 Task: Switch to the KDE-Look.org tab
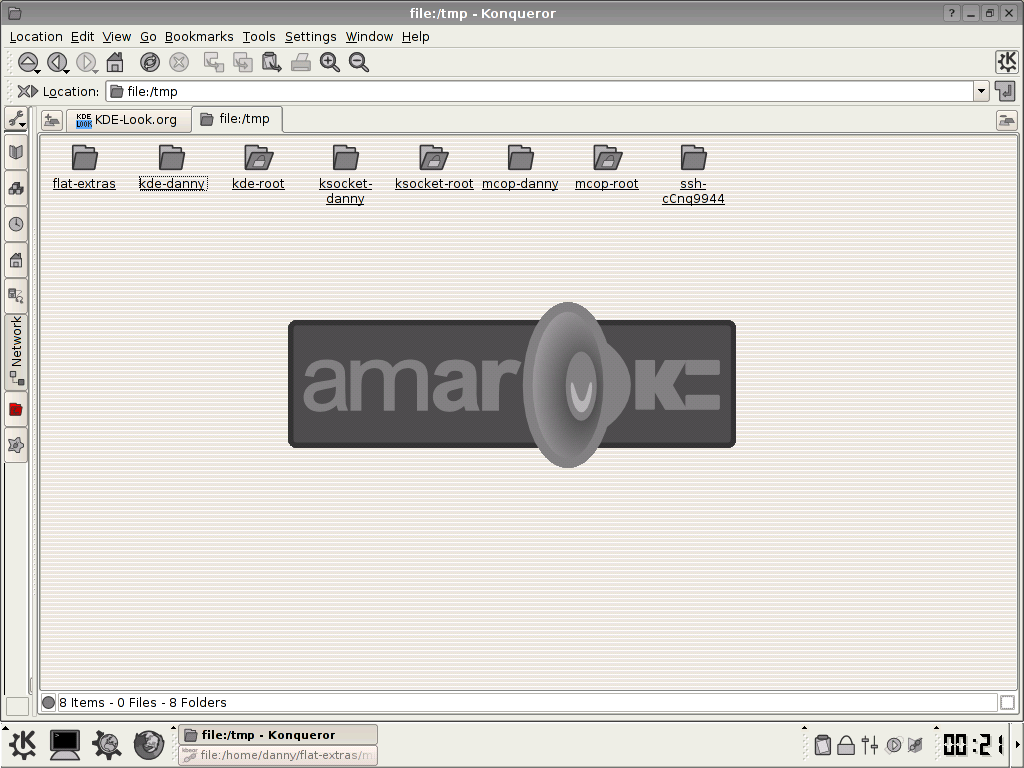(x=128, y=120)
